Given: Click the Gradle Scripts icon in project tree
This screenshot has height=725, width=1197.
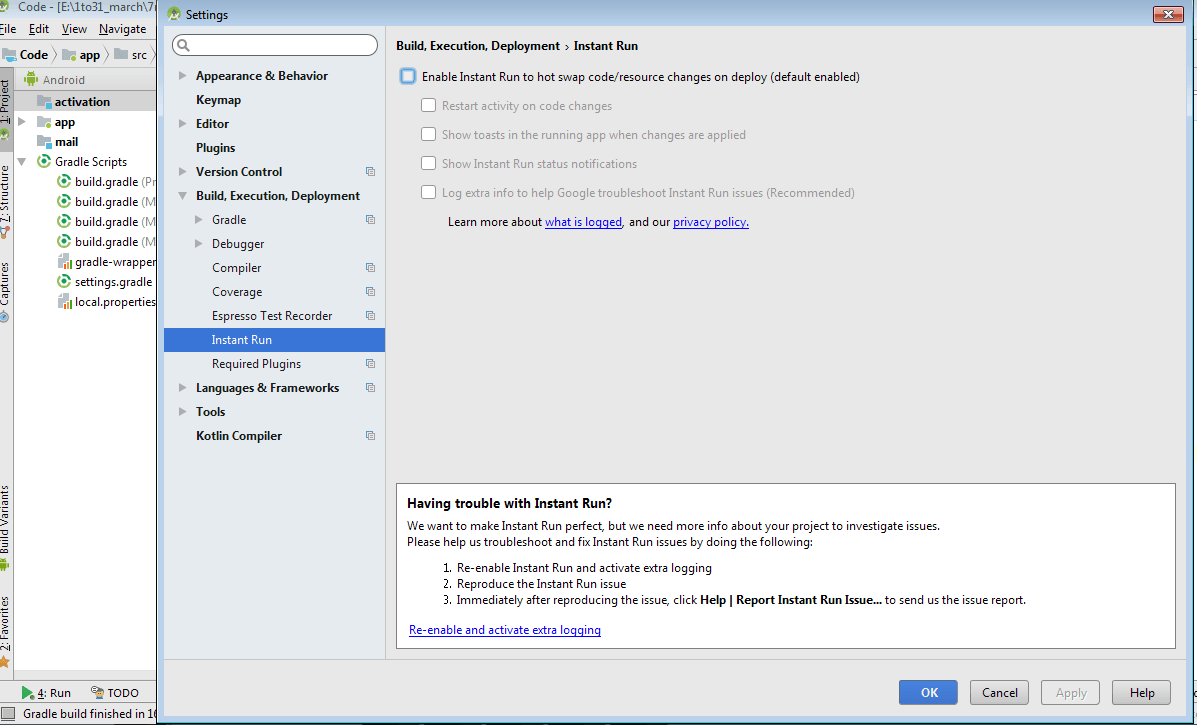Looking at the screenshot, I should point(44,161).
